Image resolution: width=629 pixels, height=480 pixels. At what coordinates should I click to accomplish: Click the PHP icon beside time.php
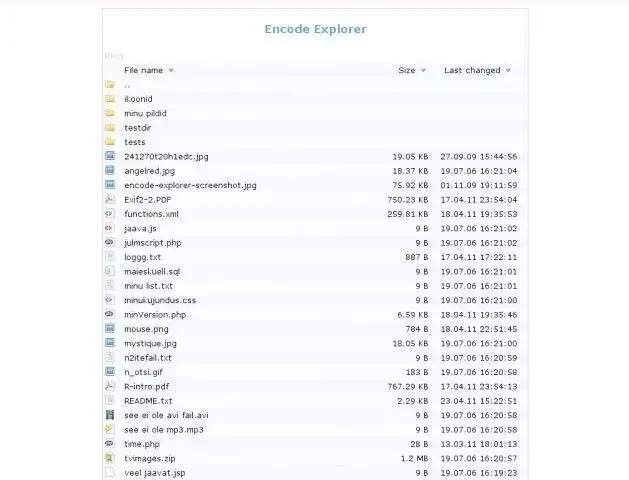tap(110, 444)
